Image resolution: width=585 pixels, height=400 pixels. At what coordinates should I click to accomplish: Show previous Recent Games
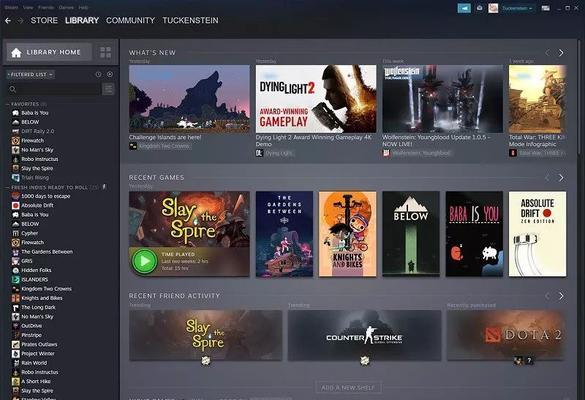(x=547, y=178)
